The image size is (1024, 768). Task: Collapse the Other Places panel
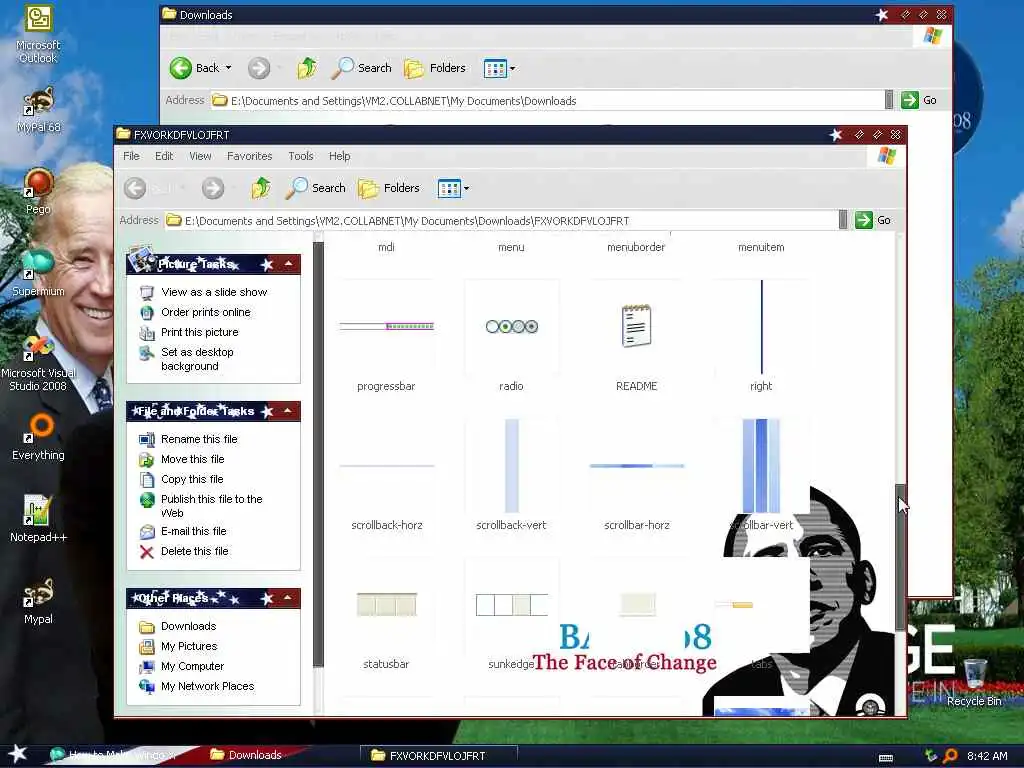tap(288, 598)
